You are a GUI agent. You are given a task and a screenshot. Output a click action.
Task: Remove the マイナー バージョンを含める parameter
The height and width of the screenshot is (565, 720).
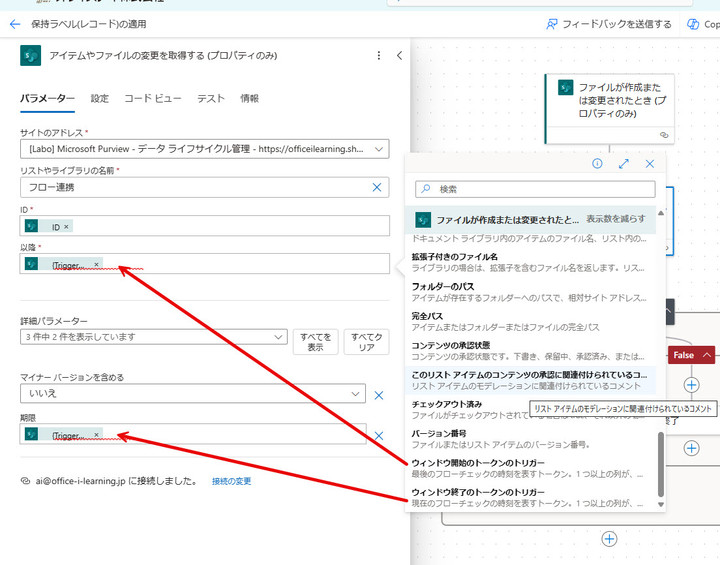(379, 395)
